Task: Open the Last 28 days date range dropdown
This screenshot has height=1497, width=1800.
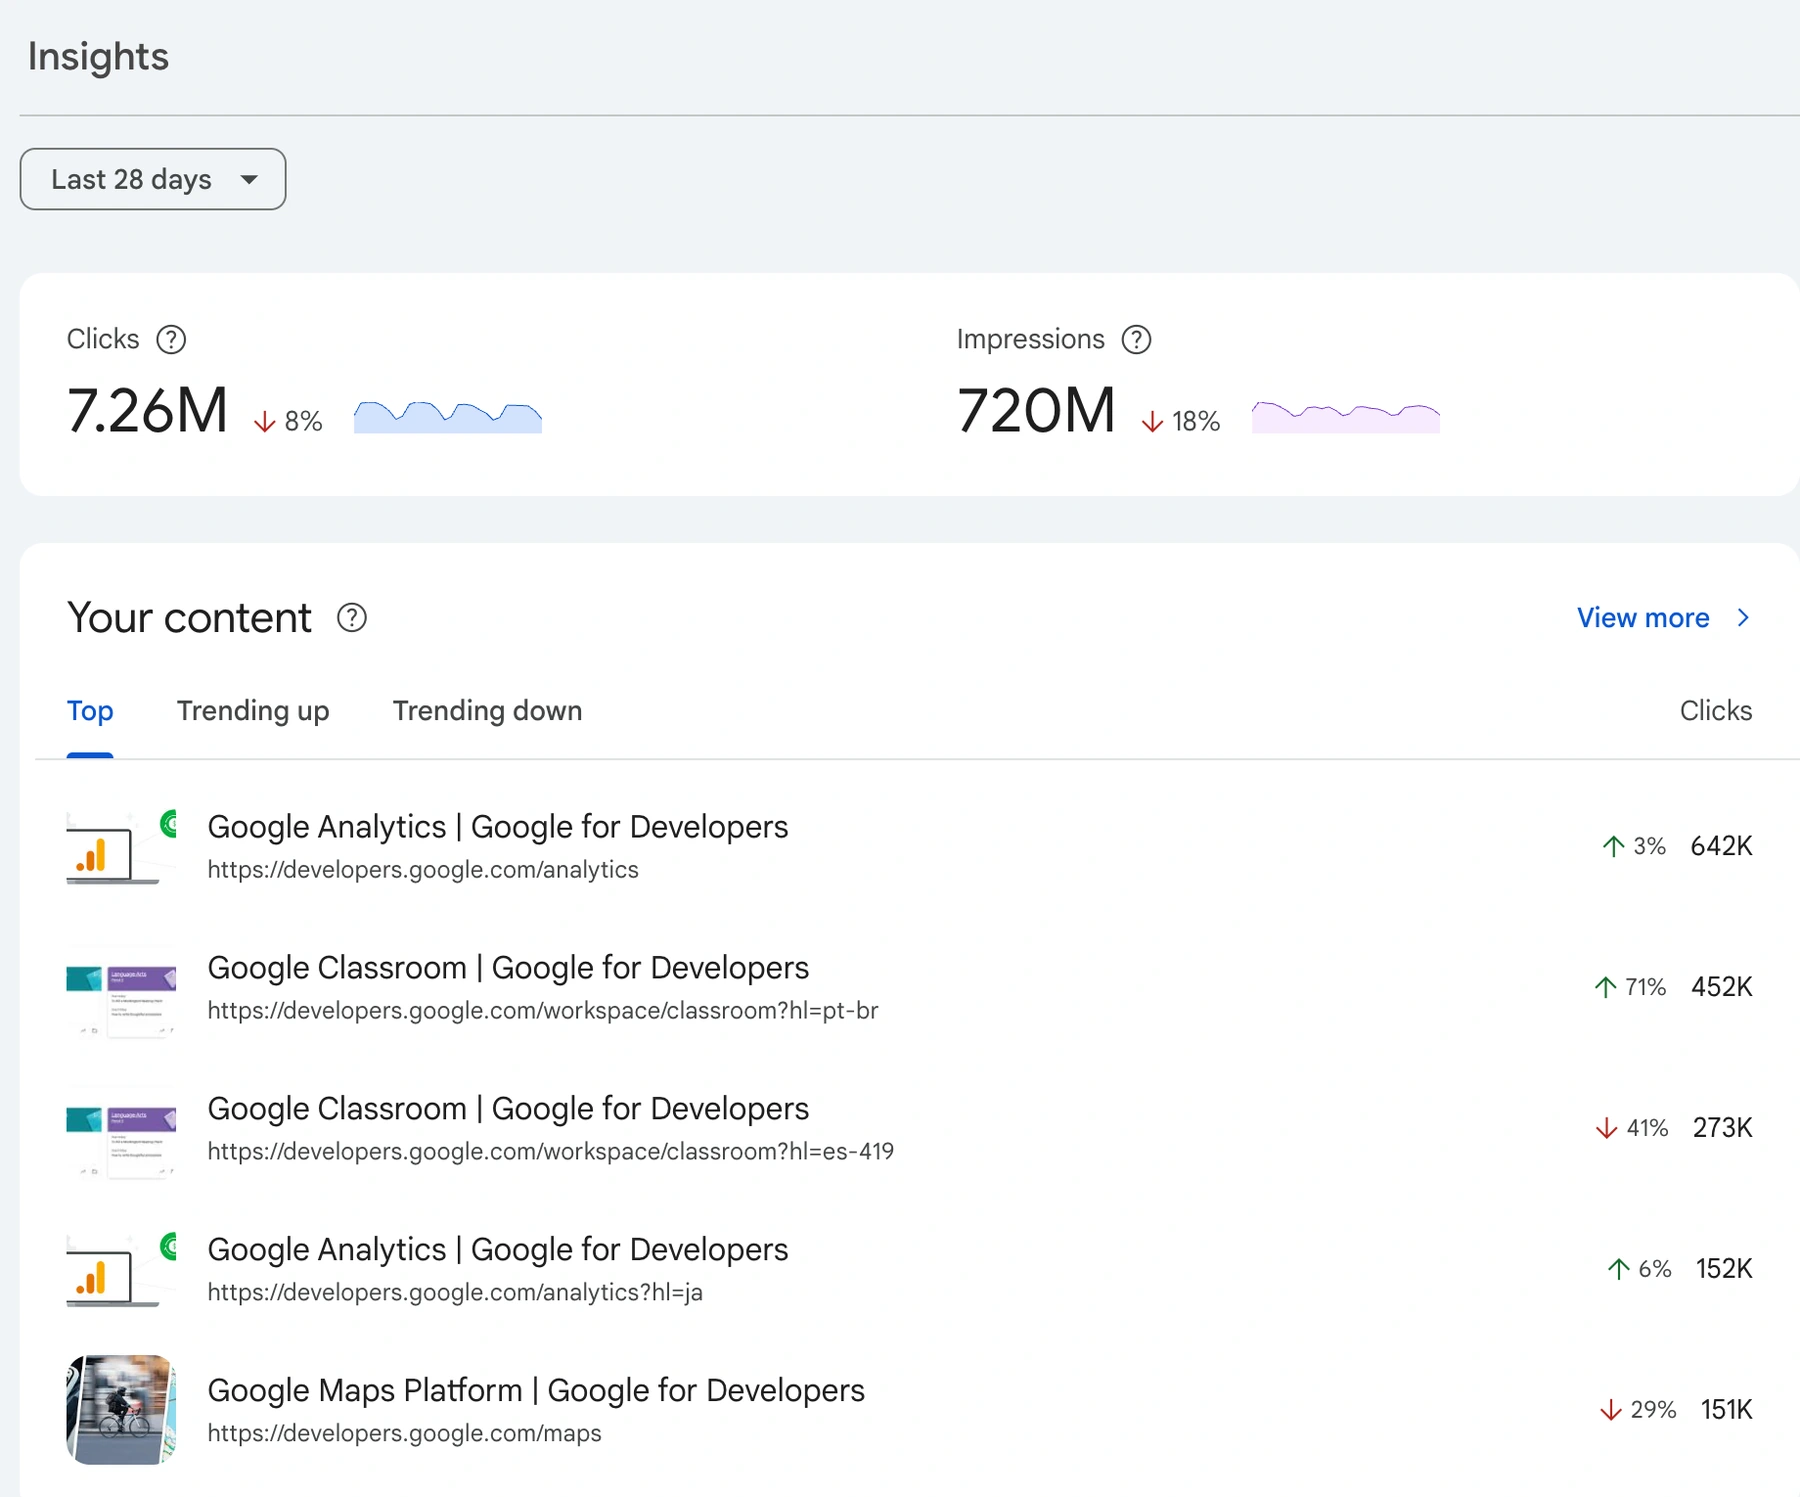Action: coord(153,179)
